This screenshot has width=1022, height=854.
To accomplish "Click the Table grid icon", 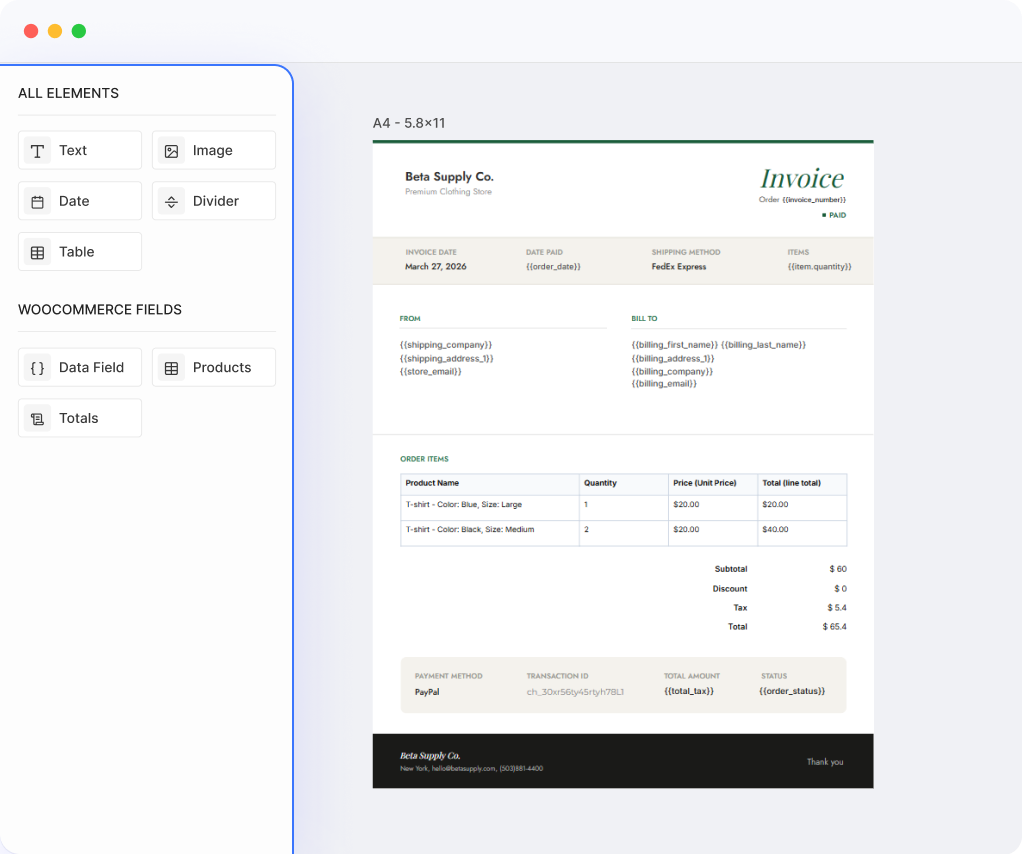I will point(37,253).
